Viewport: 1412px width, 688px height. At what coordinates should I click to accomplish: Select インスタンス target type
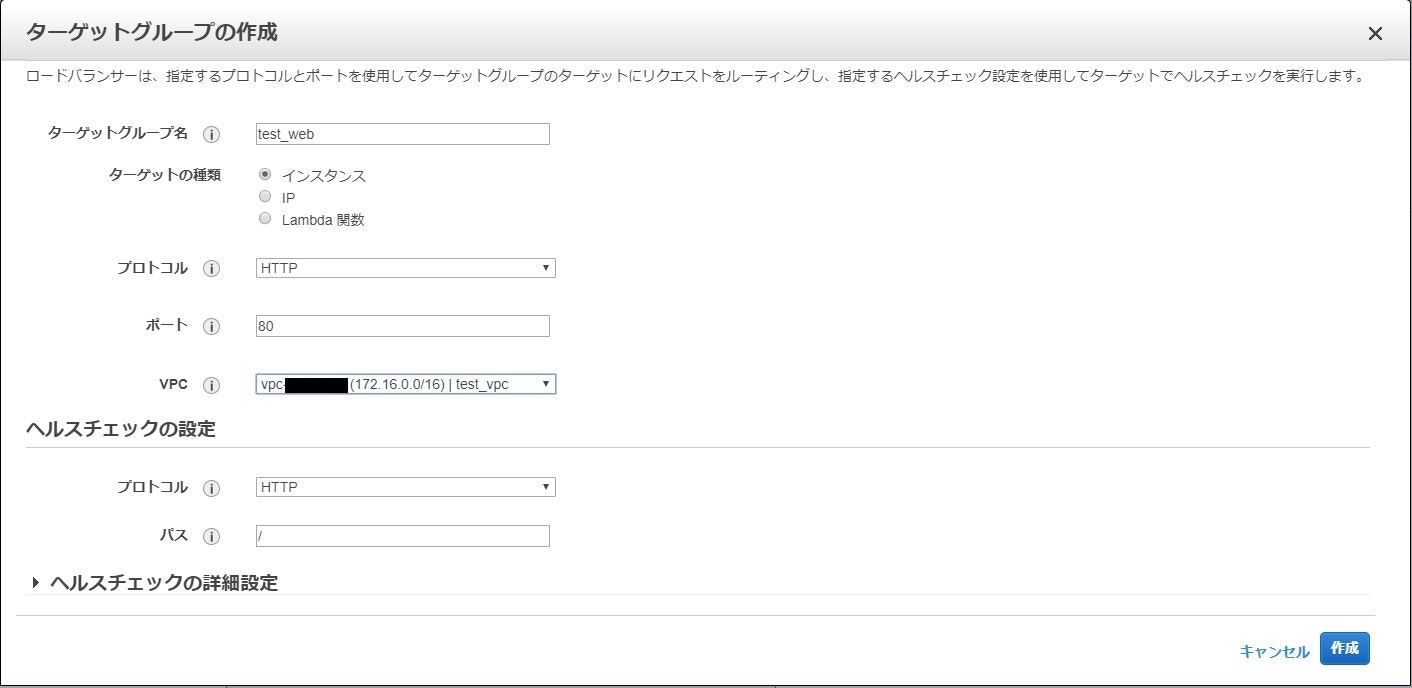pos(265,174)
